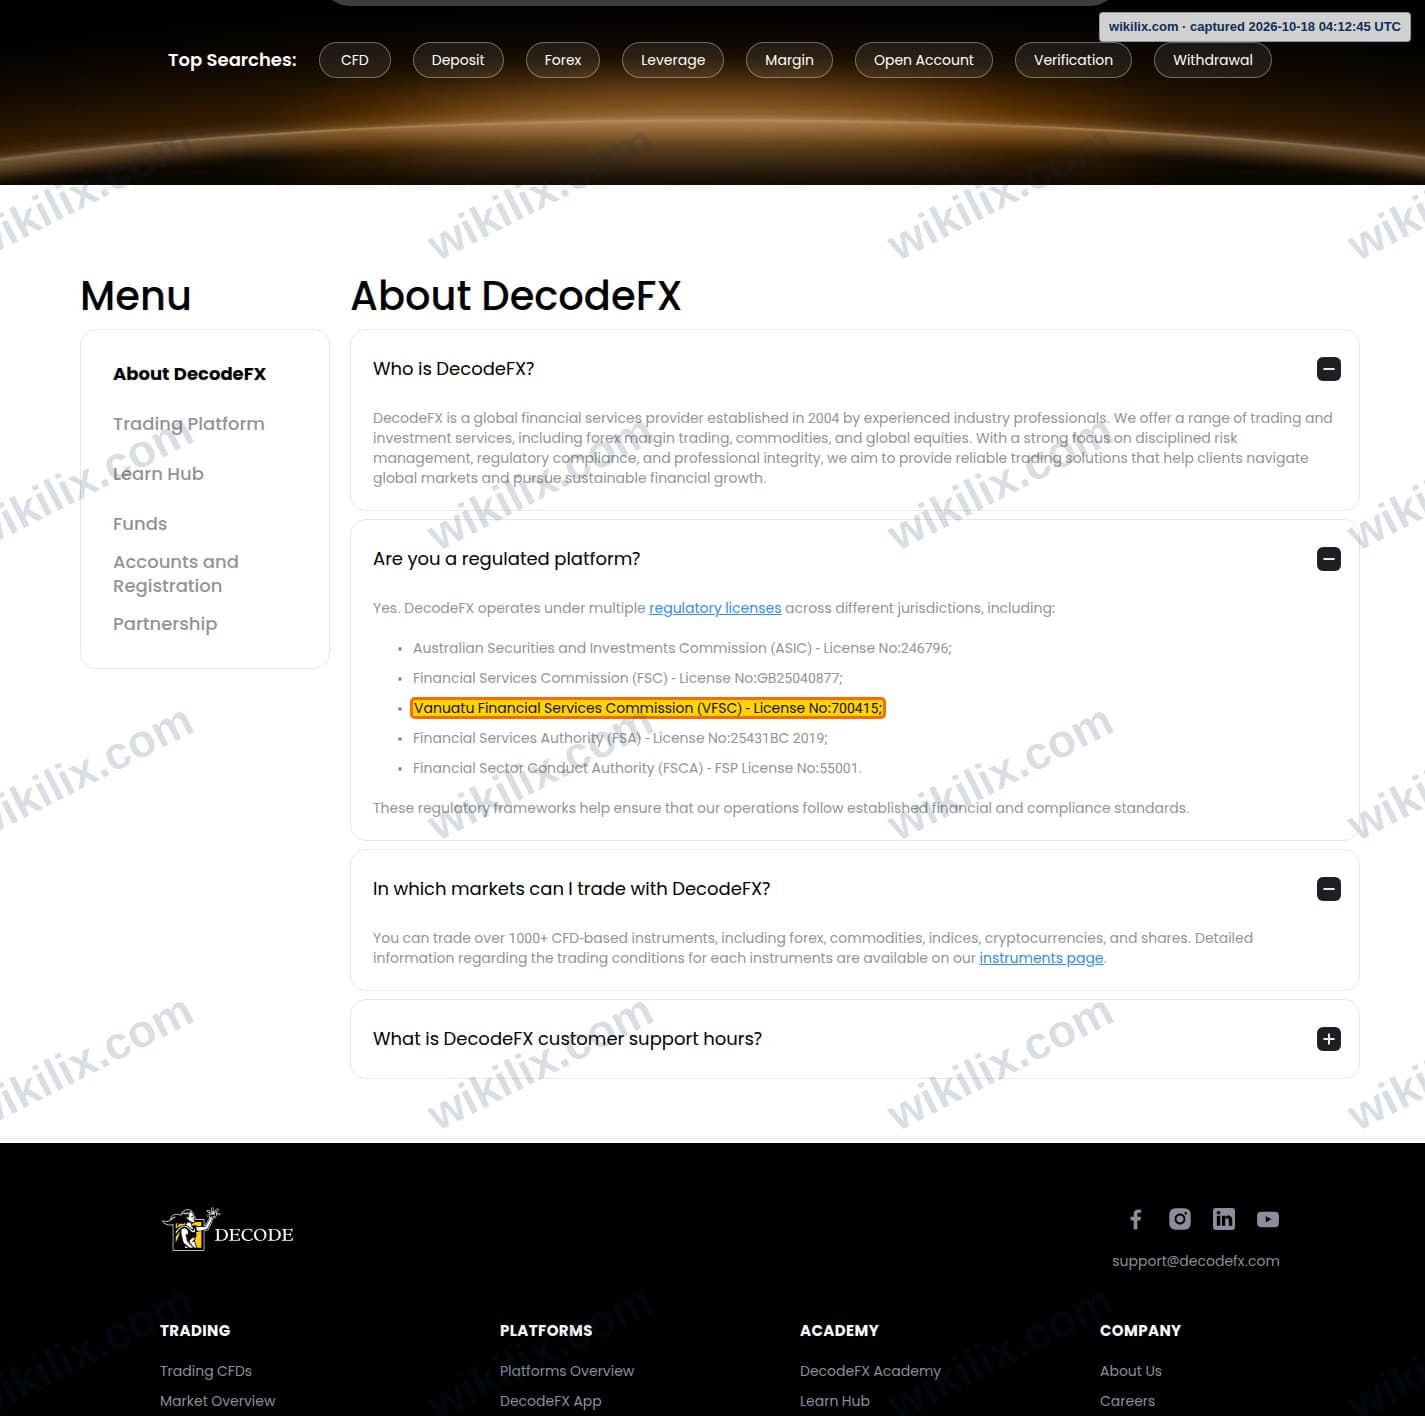Select the CFD top search chip
This screenshot has height=1416, width=1425.
355,60
